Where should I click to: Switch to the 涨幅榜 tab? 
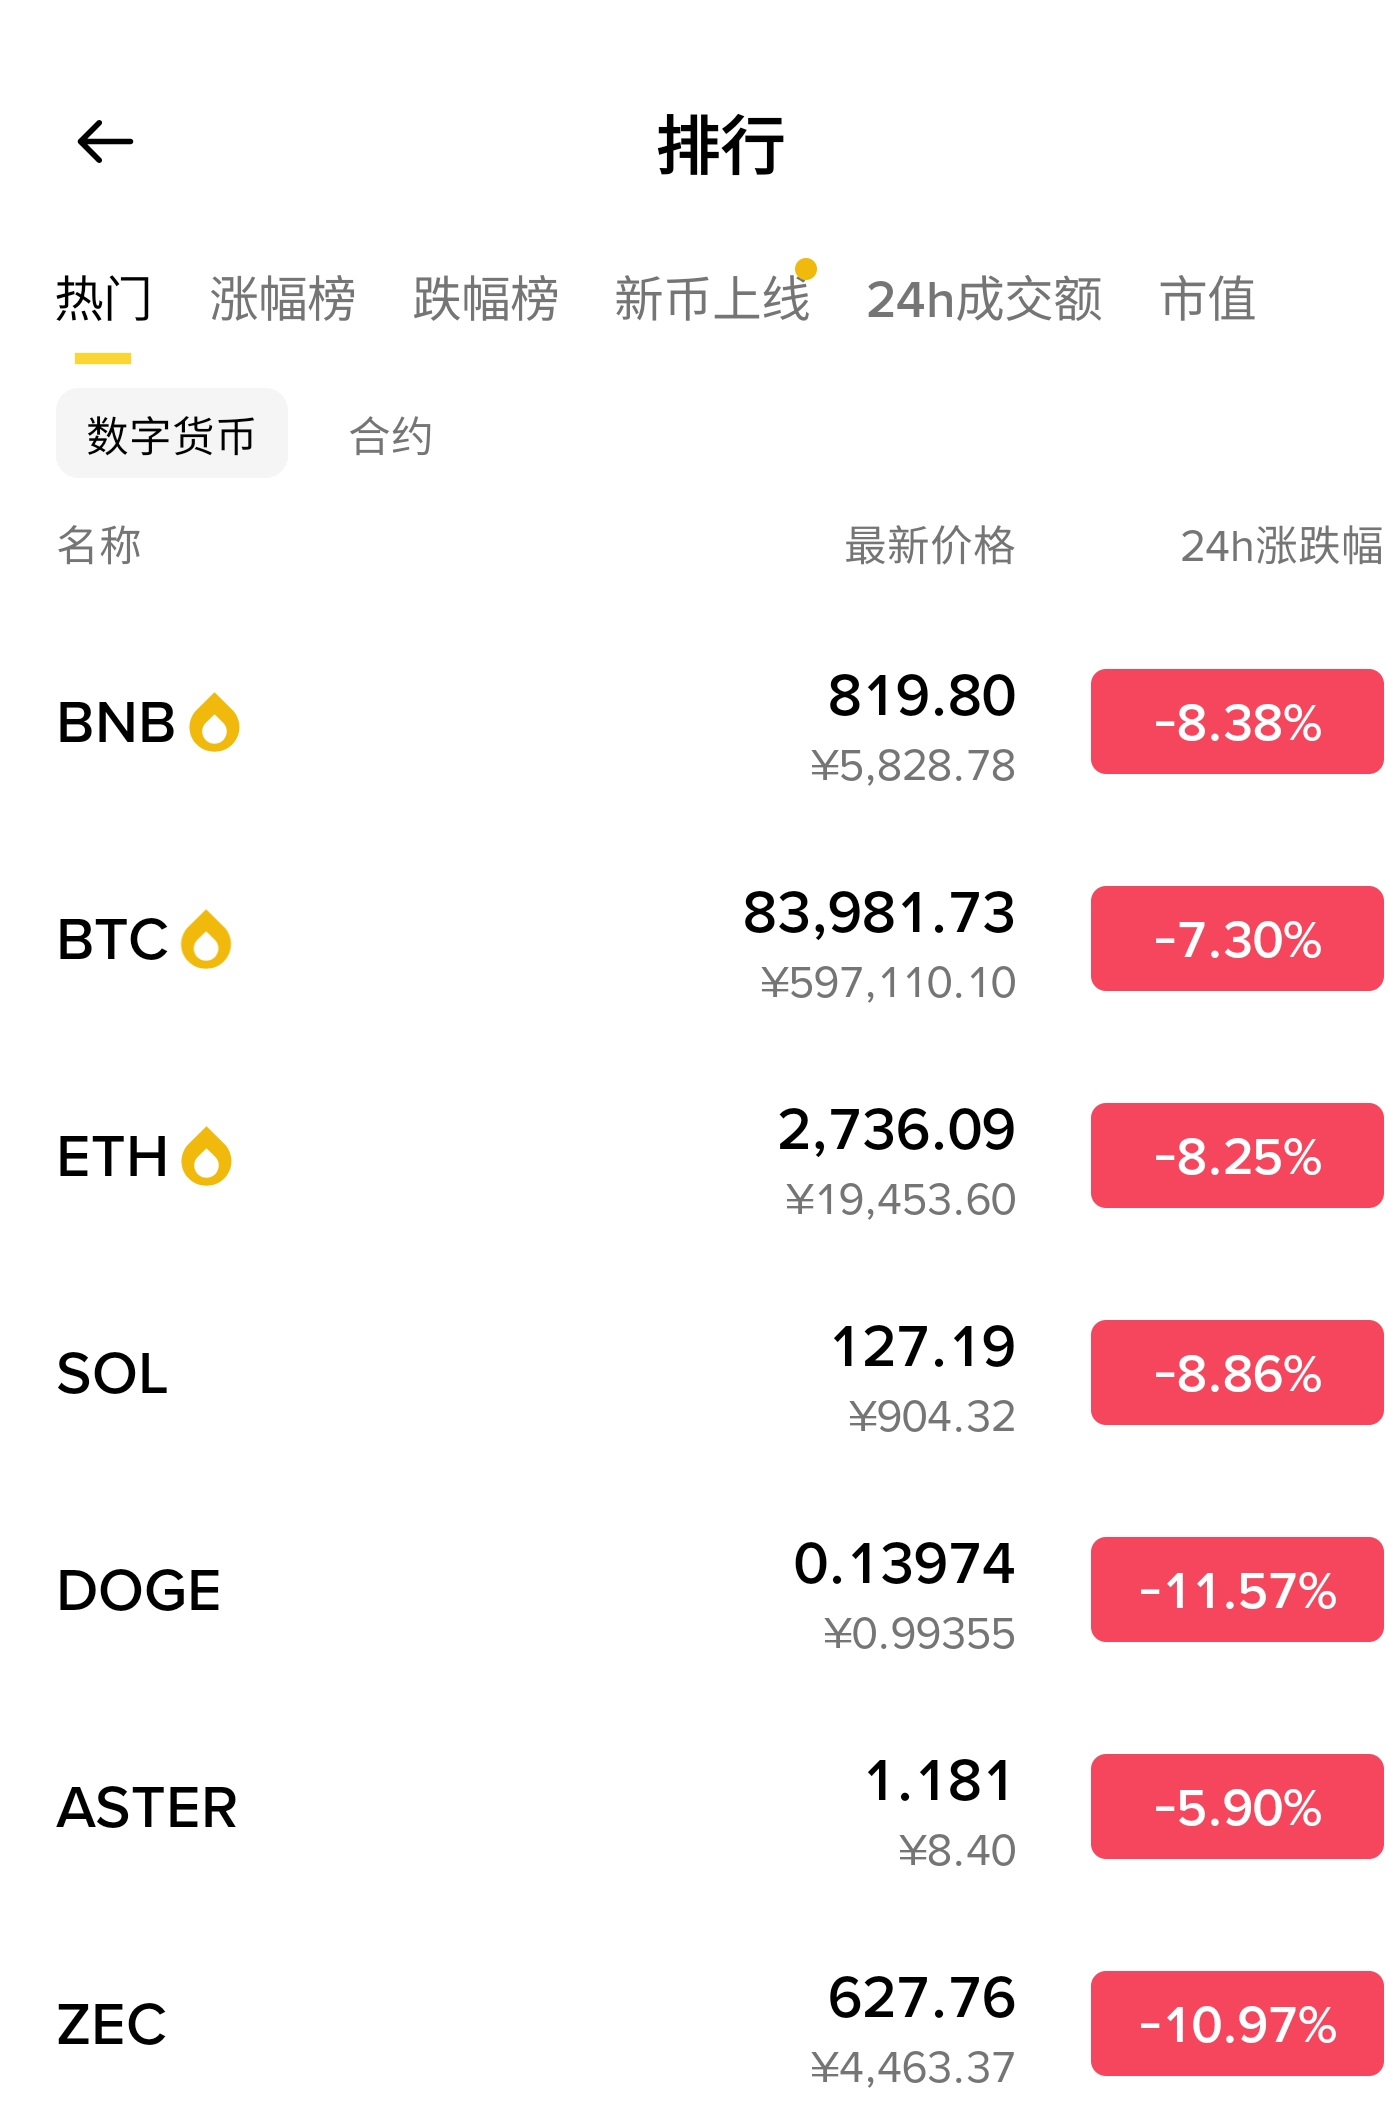click(x=282, y=299)
